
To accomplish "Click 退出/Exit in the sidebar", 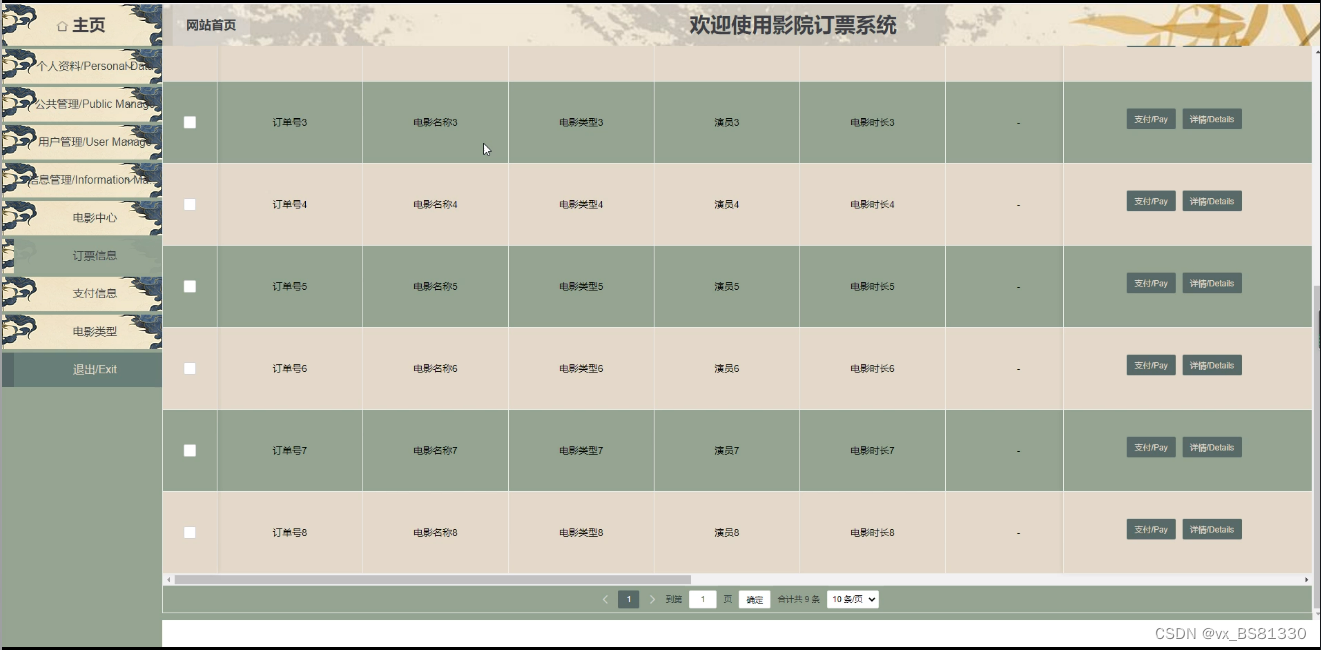I will tap(81, 369).
